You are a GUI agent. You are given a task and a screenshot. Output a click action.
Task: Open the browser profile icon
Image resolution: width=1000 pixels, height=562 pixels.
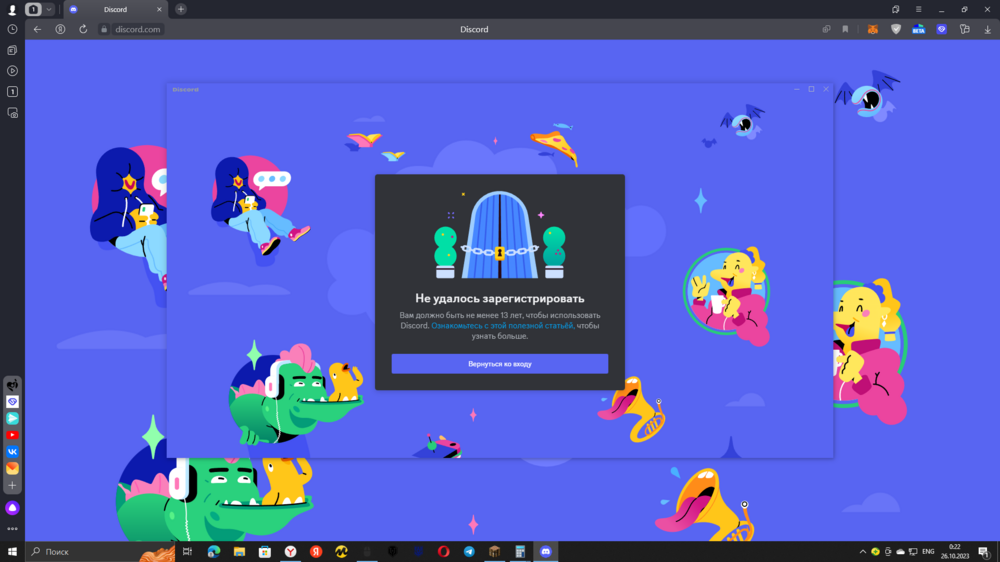coord(12,10)
